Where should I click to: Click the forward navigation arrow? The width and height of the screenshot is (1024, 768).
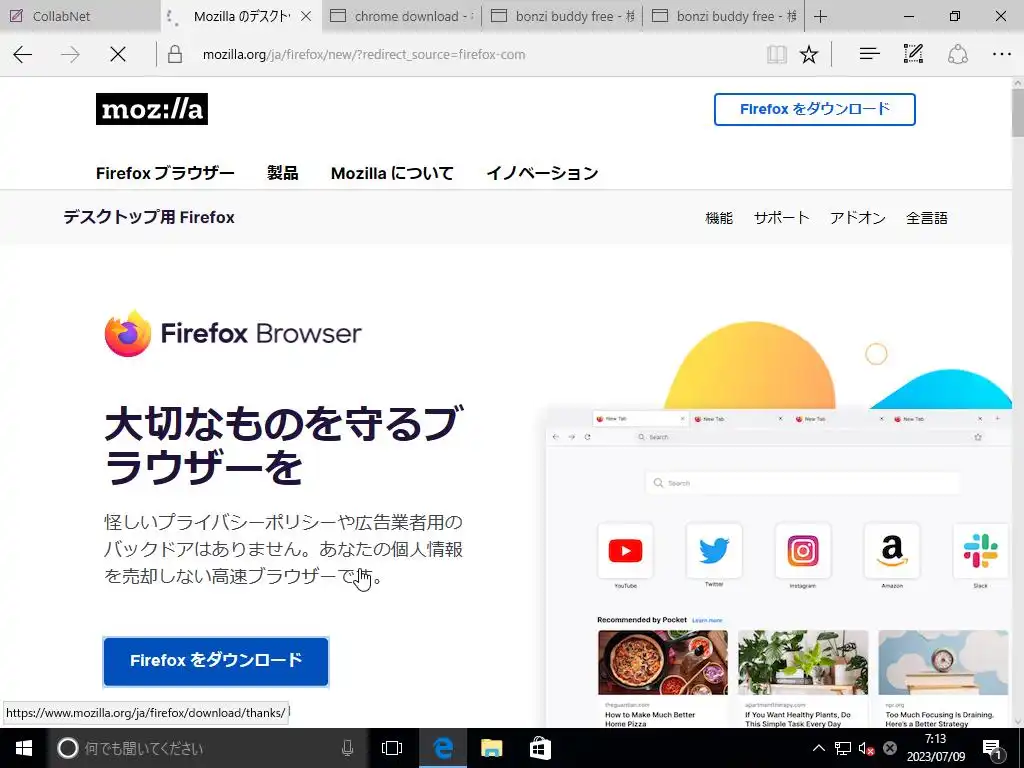[70, 54]
